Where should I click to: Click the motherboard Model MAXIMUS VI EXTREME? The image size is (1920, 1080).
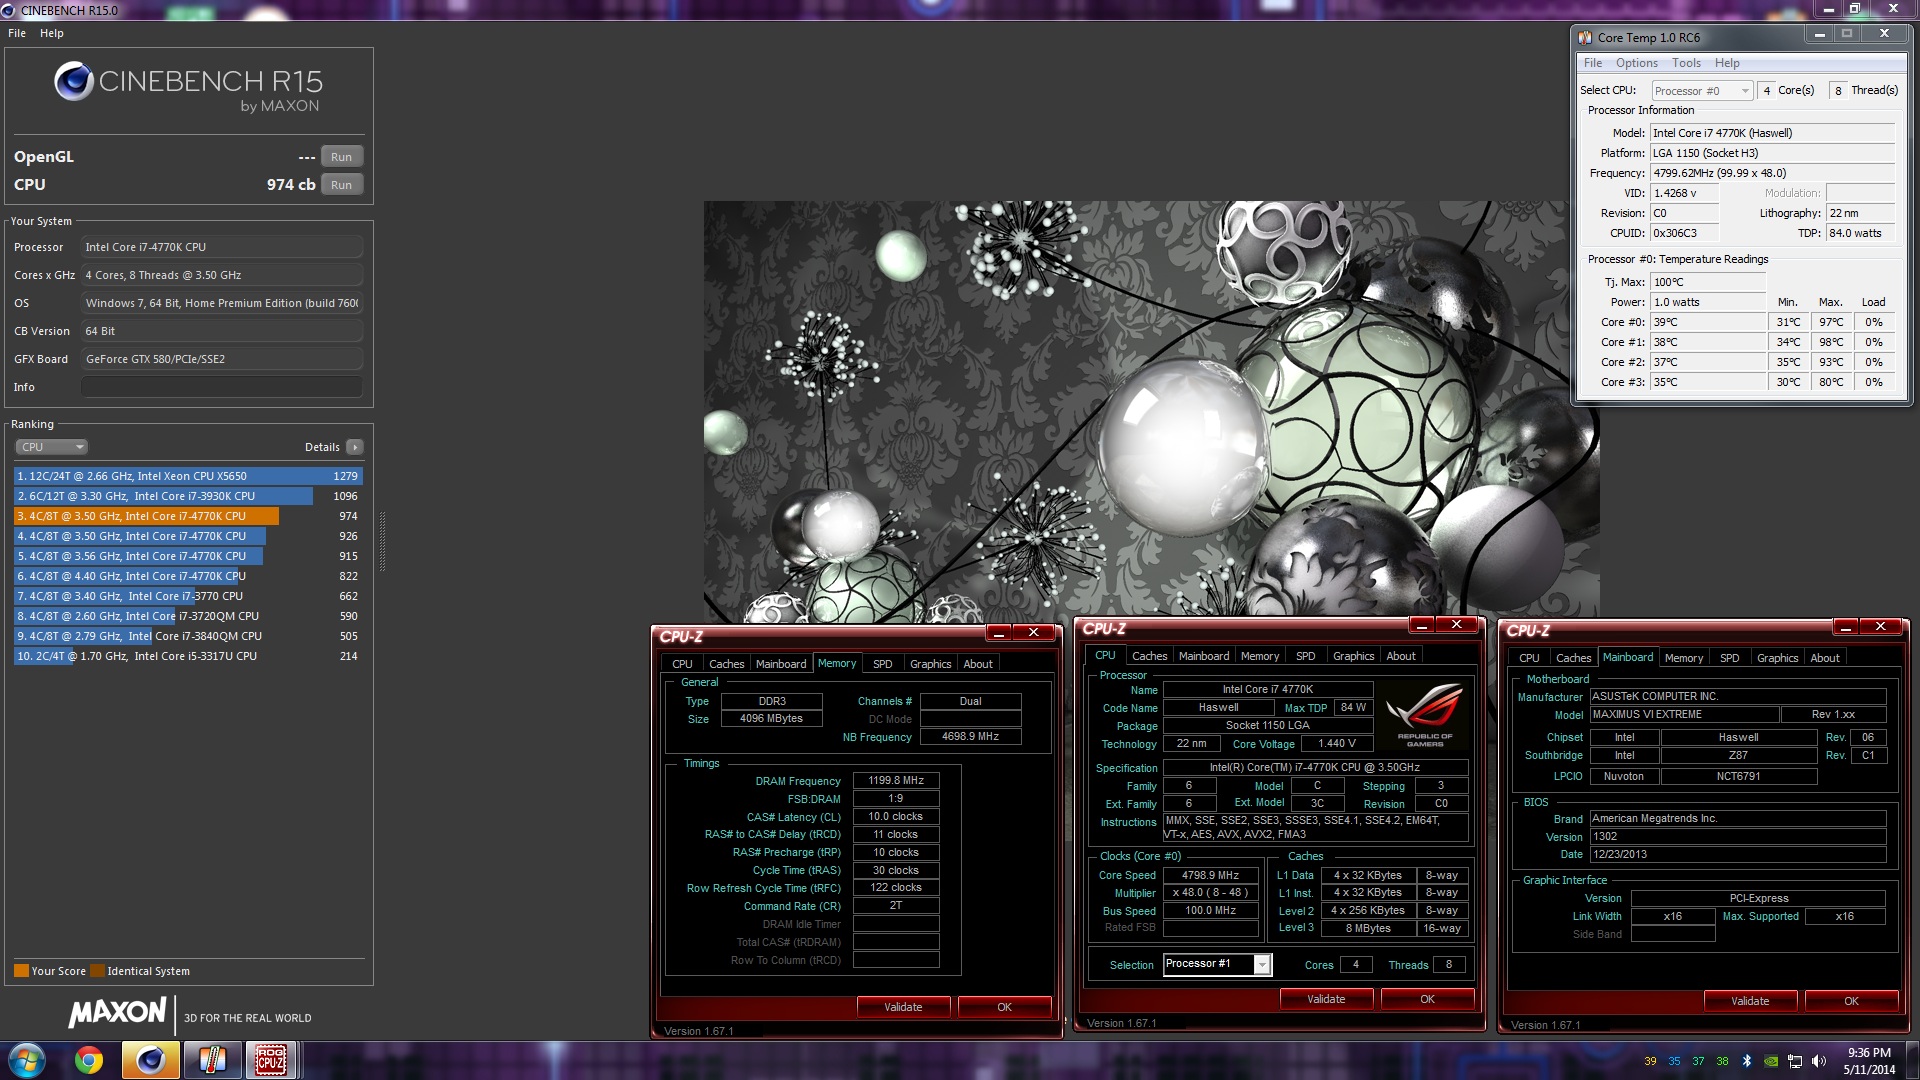(1684, 715)
